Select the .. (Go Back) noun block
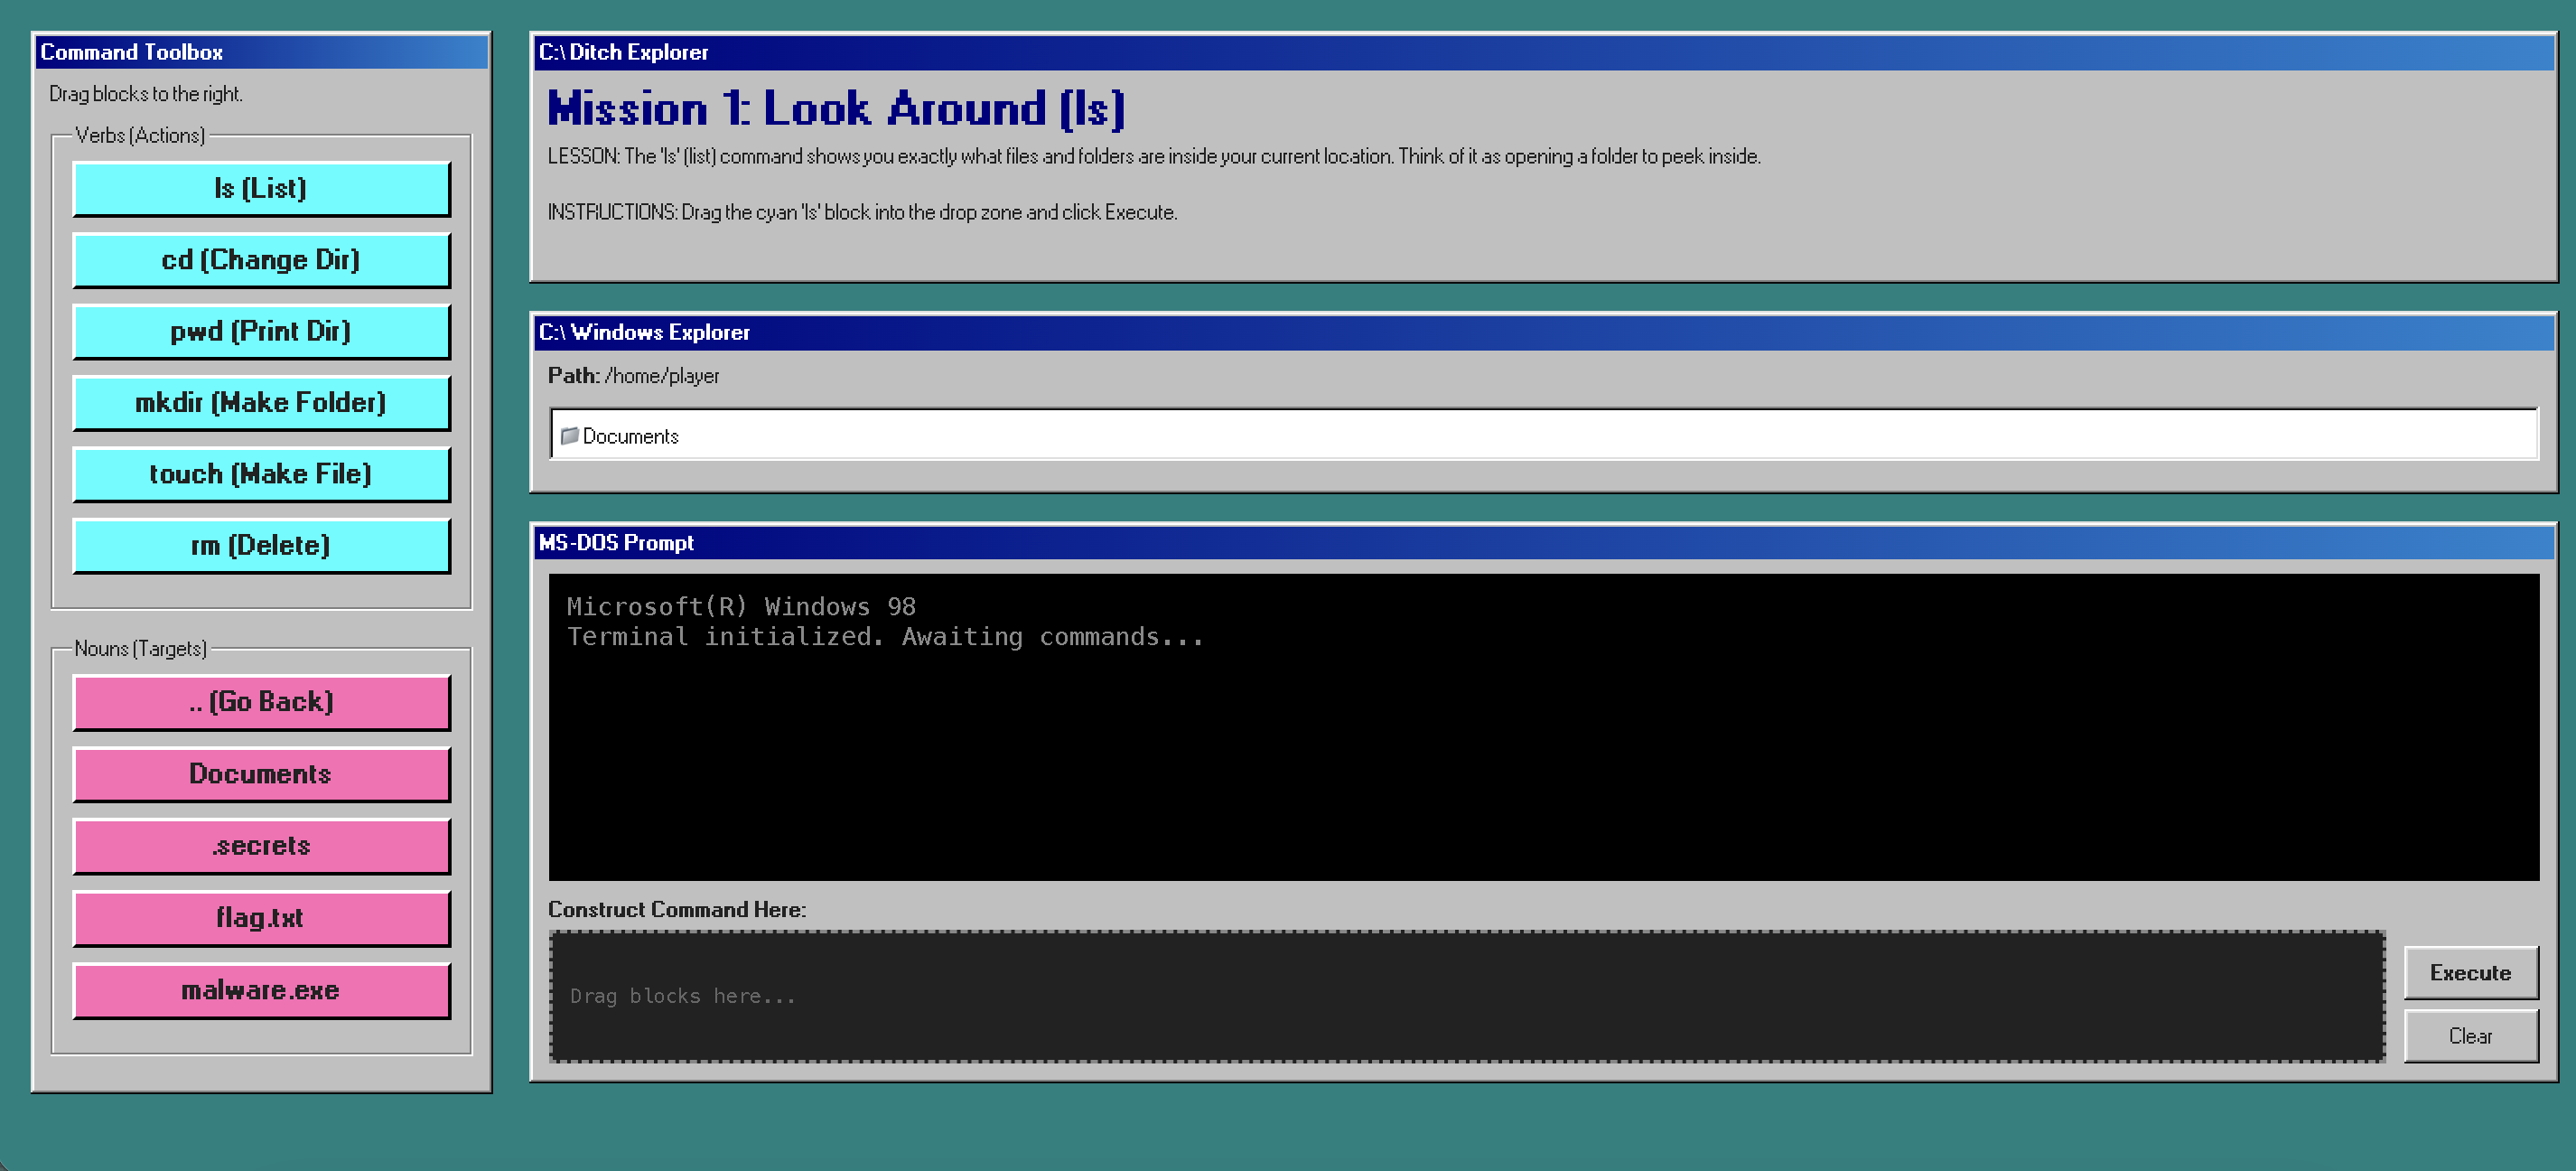This screenshot has height=1171, width=2576. pos(261,702)
